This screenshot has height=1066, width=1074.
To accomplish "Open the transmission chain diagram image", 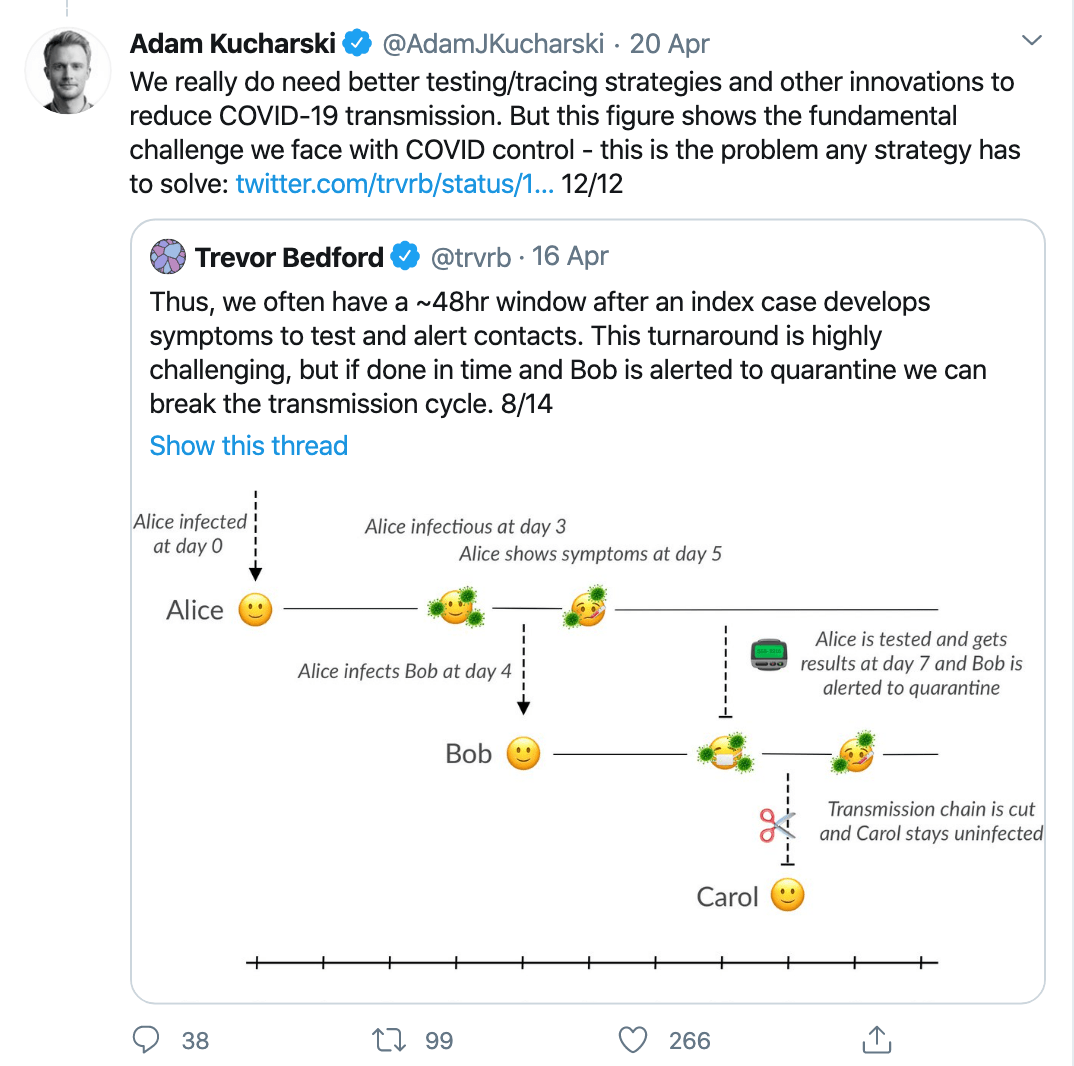I will (x=588, y=730).
